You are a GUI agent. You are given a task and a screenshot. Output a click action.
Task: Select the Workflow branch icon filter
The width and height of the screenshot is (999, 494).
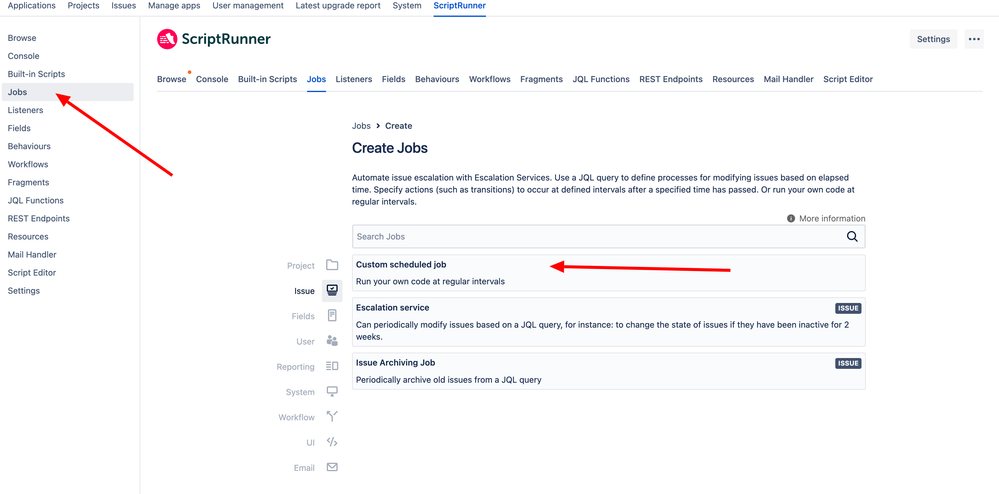[332, 417]
